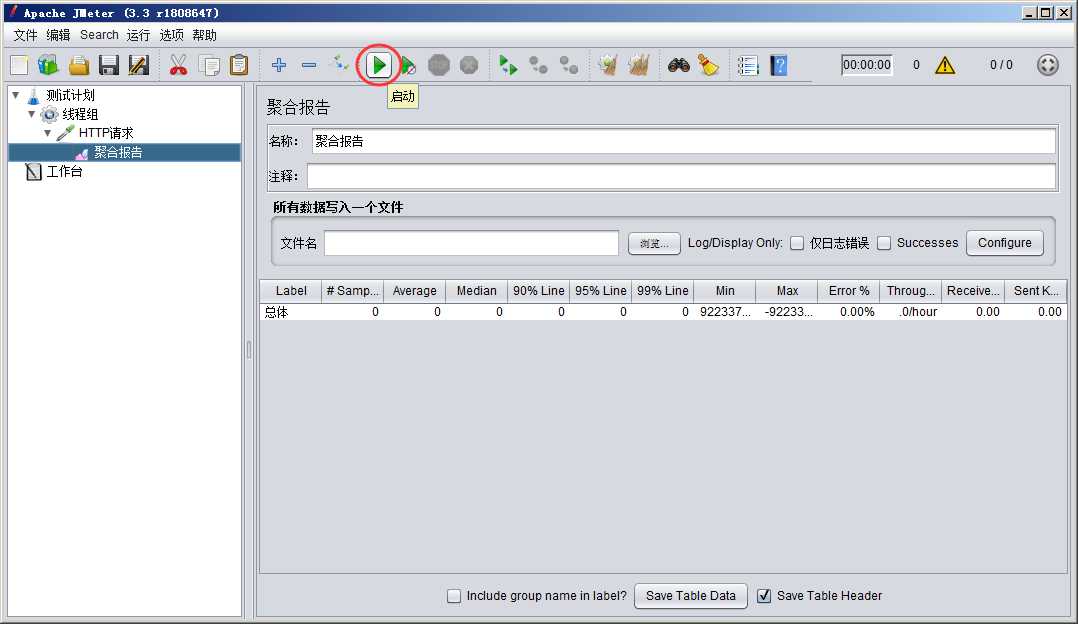Click the Clear results broom icon

pos(608,65)
